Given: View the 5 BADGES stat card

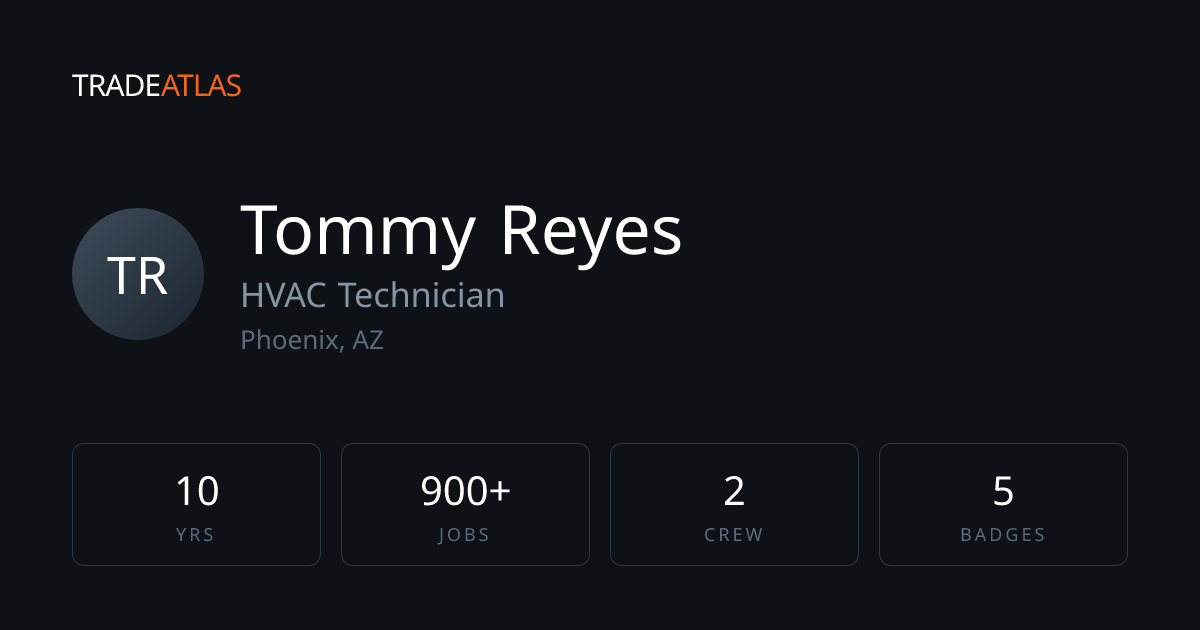Looking at the screenshot, I should pos(1003,504).
